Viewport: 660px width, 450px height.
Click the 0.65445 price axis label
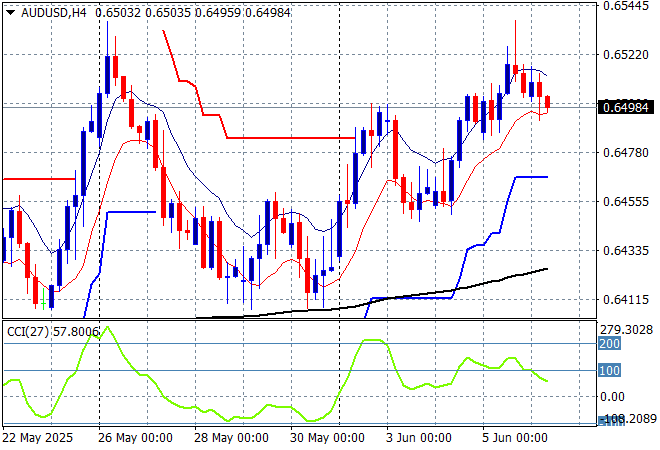point(627,6)
